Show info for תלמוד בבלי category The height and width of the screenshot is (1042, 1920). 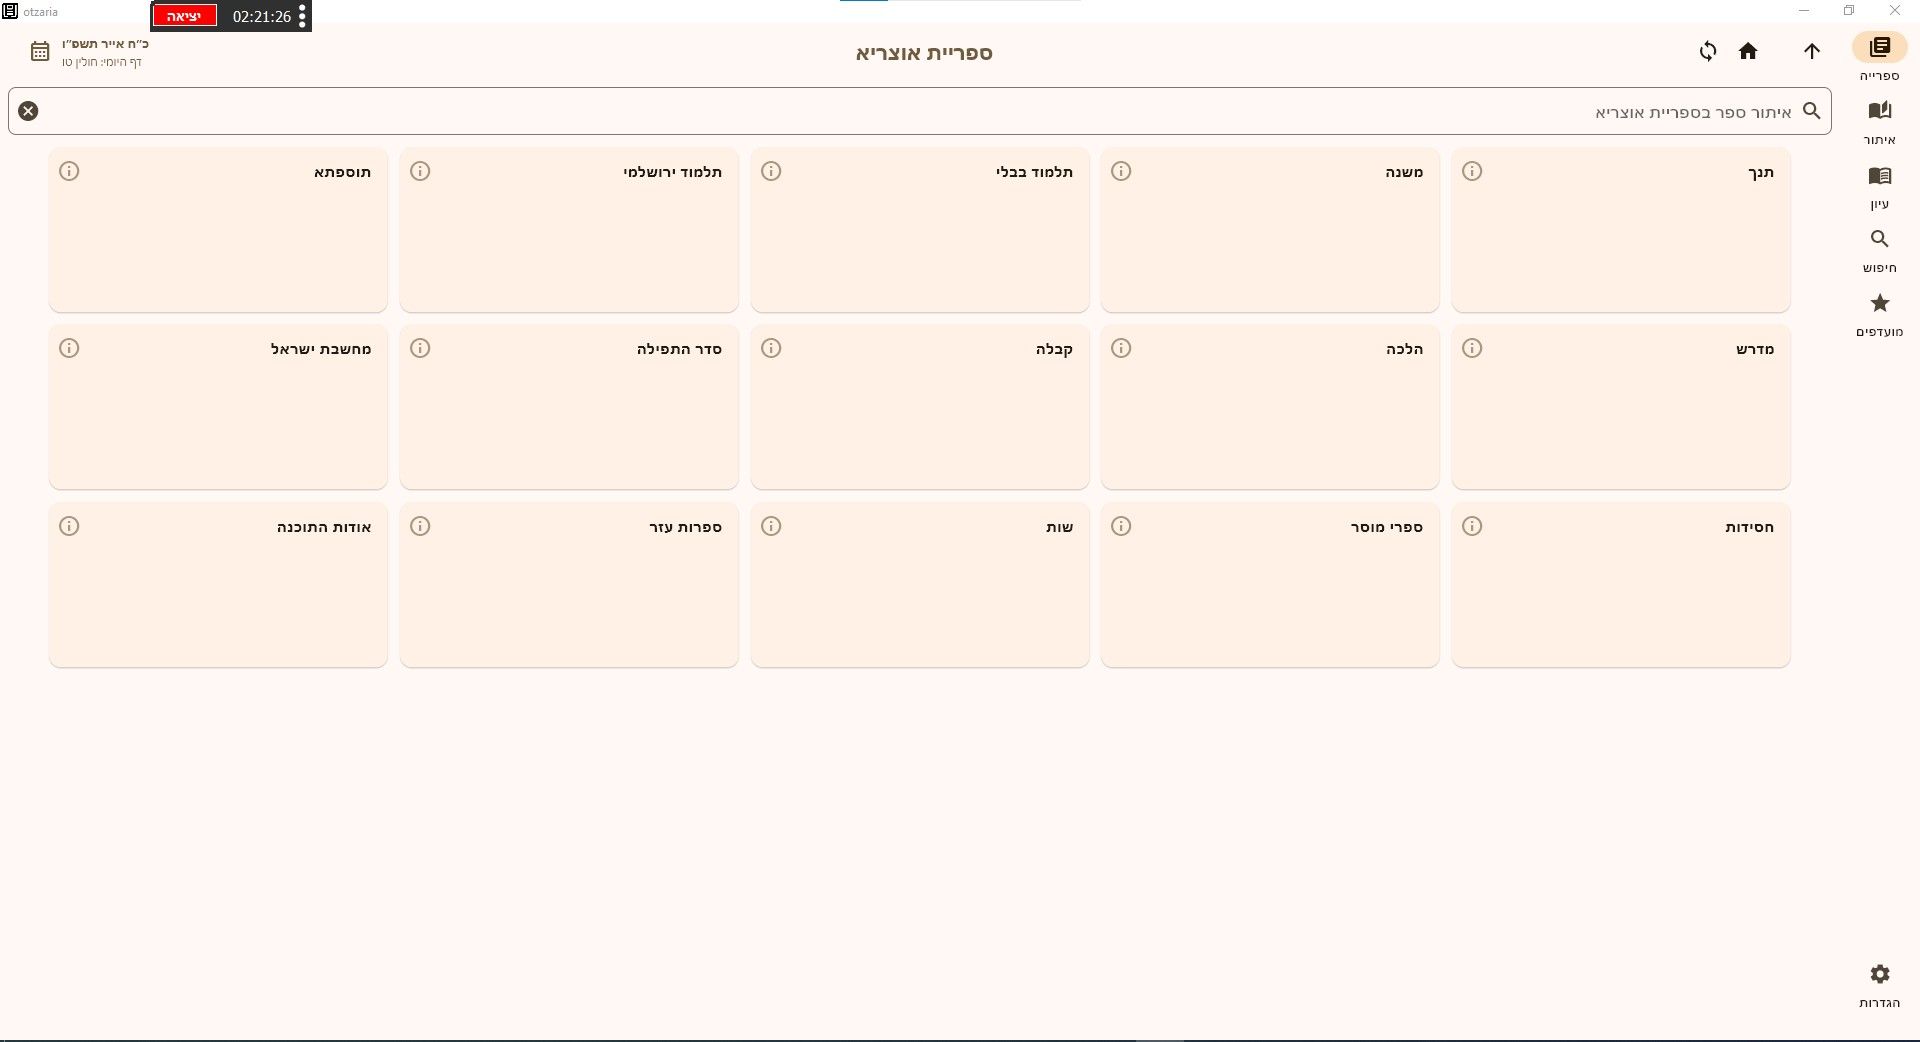pyautogui.click(x=771, y=171)
